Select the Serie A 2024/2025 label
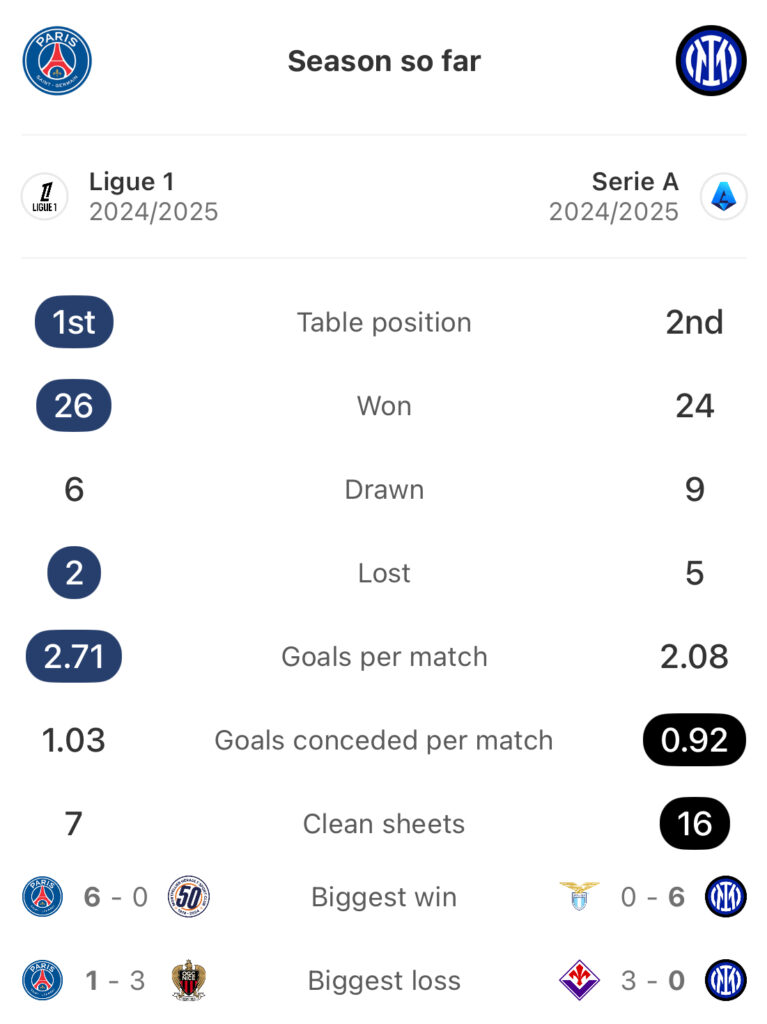 coord(613,197)
